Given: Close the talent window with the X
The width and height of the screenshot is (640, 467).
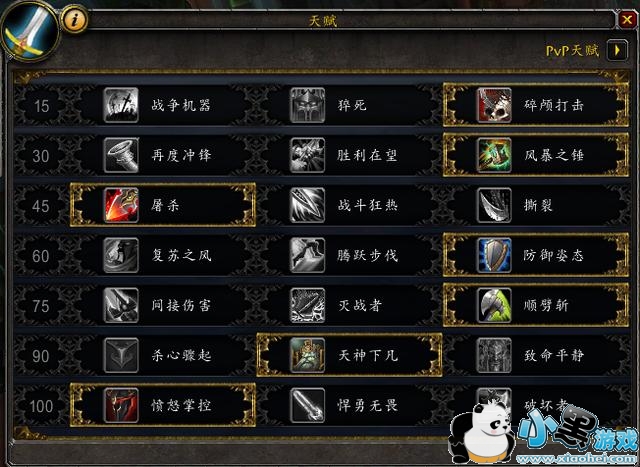Looking at the screenshot, I should click(627, 20).
